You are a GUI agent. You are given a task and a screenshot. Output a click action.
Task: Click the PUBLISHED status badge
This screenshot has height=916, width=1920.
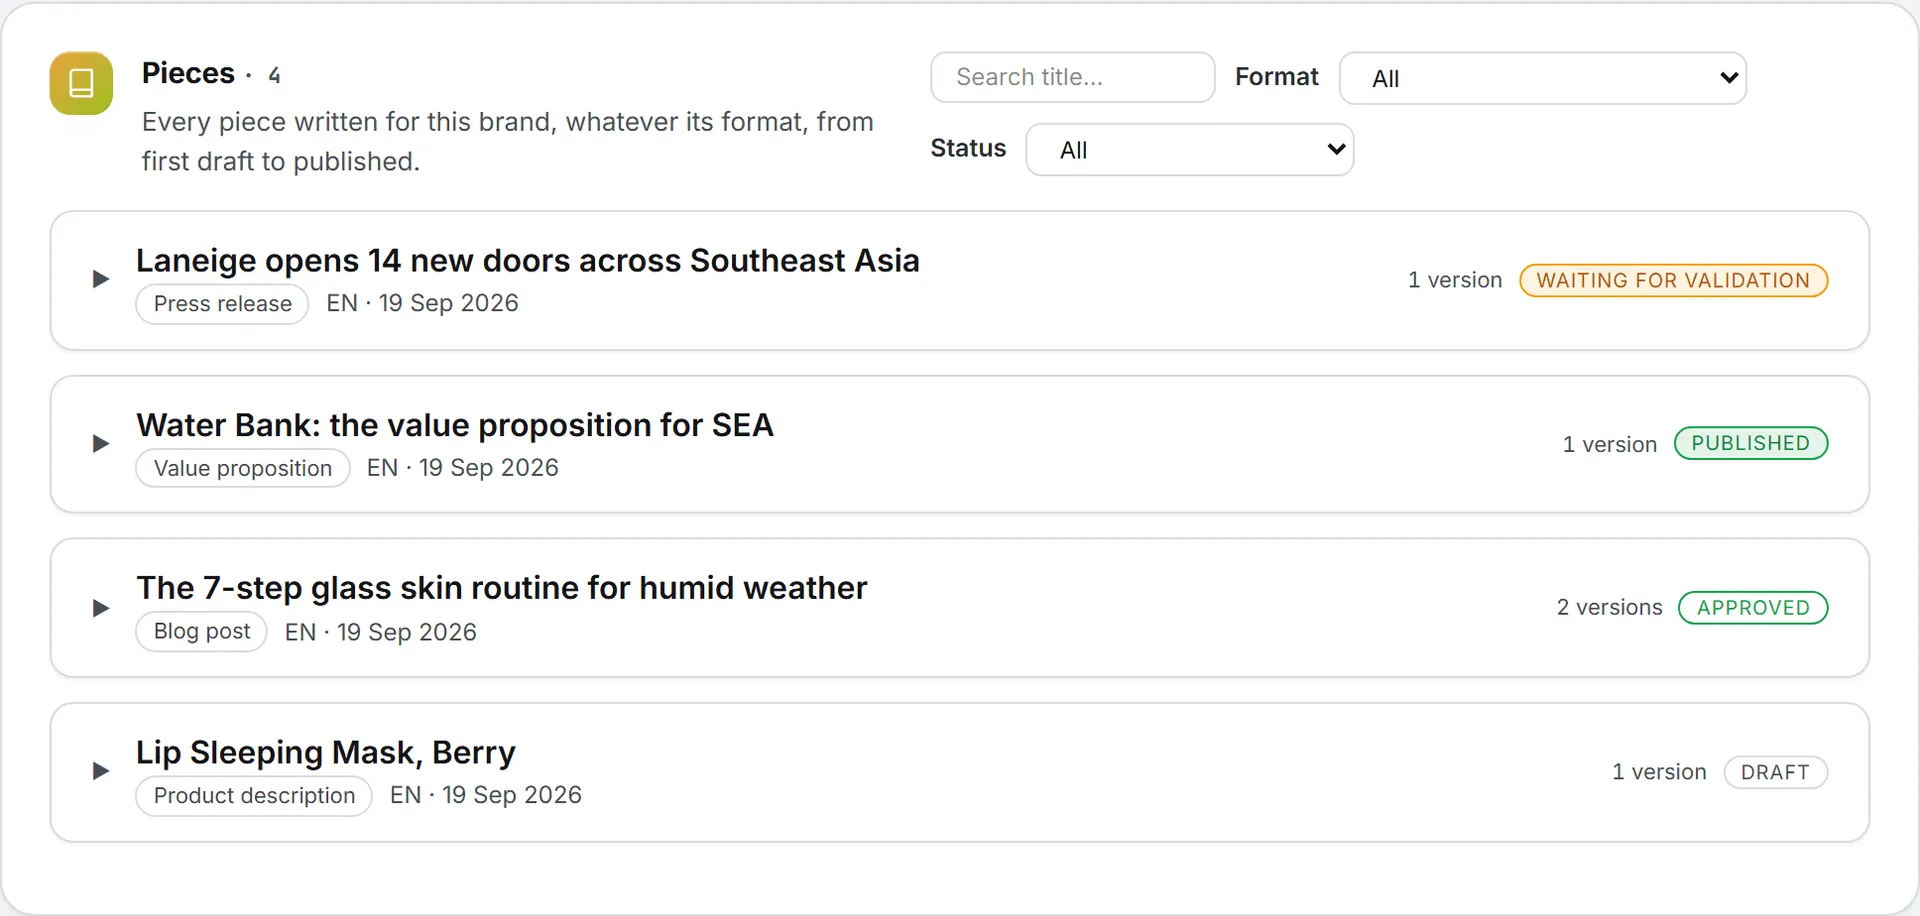point(1750,443)
